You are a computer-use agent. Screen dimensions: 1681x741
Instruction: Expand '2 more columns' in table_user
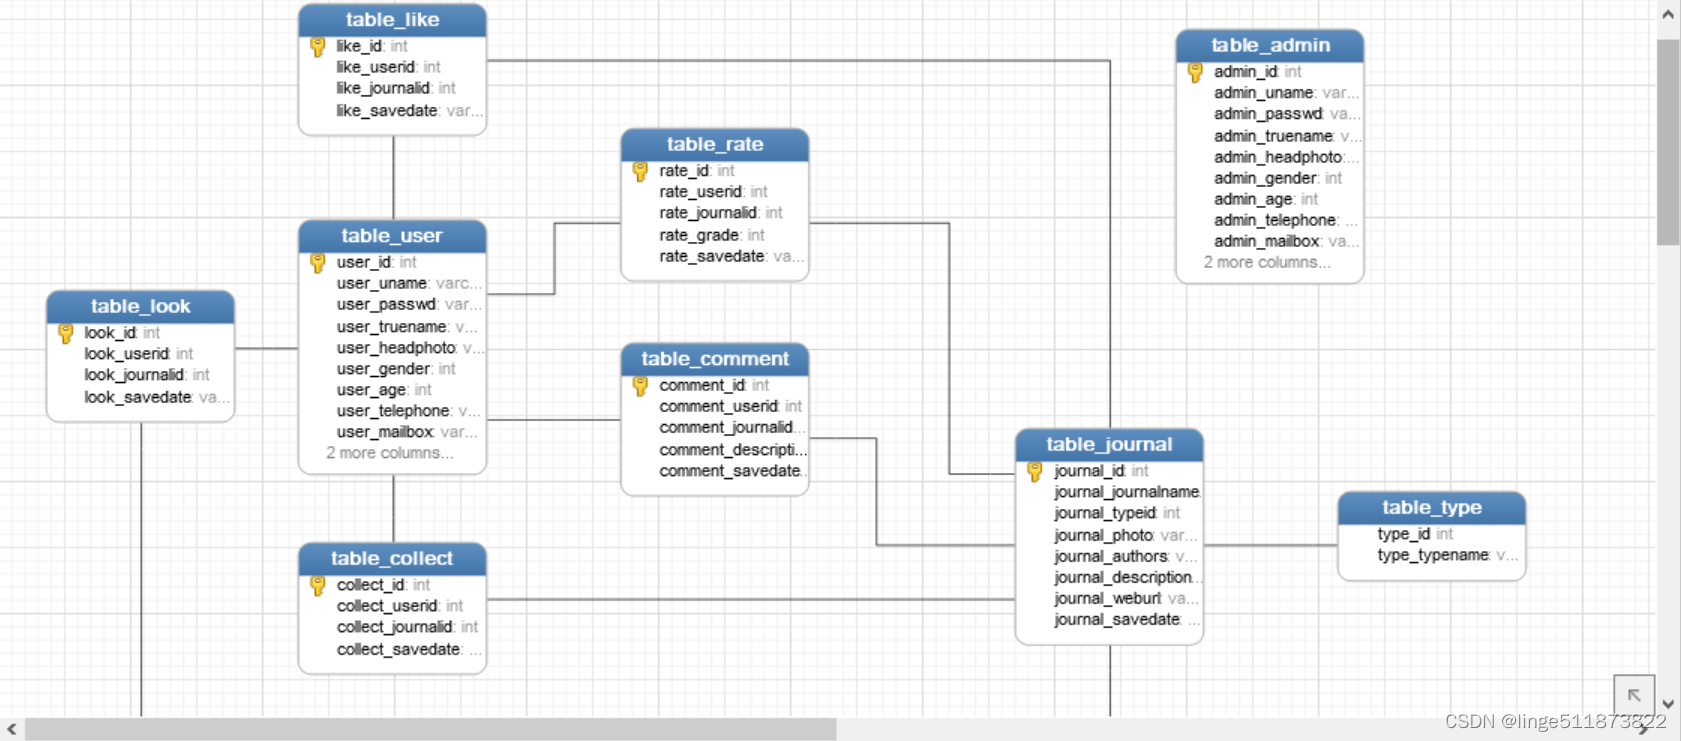click(x=389, y=453)
